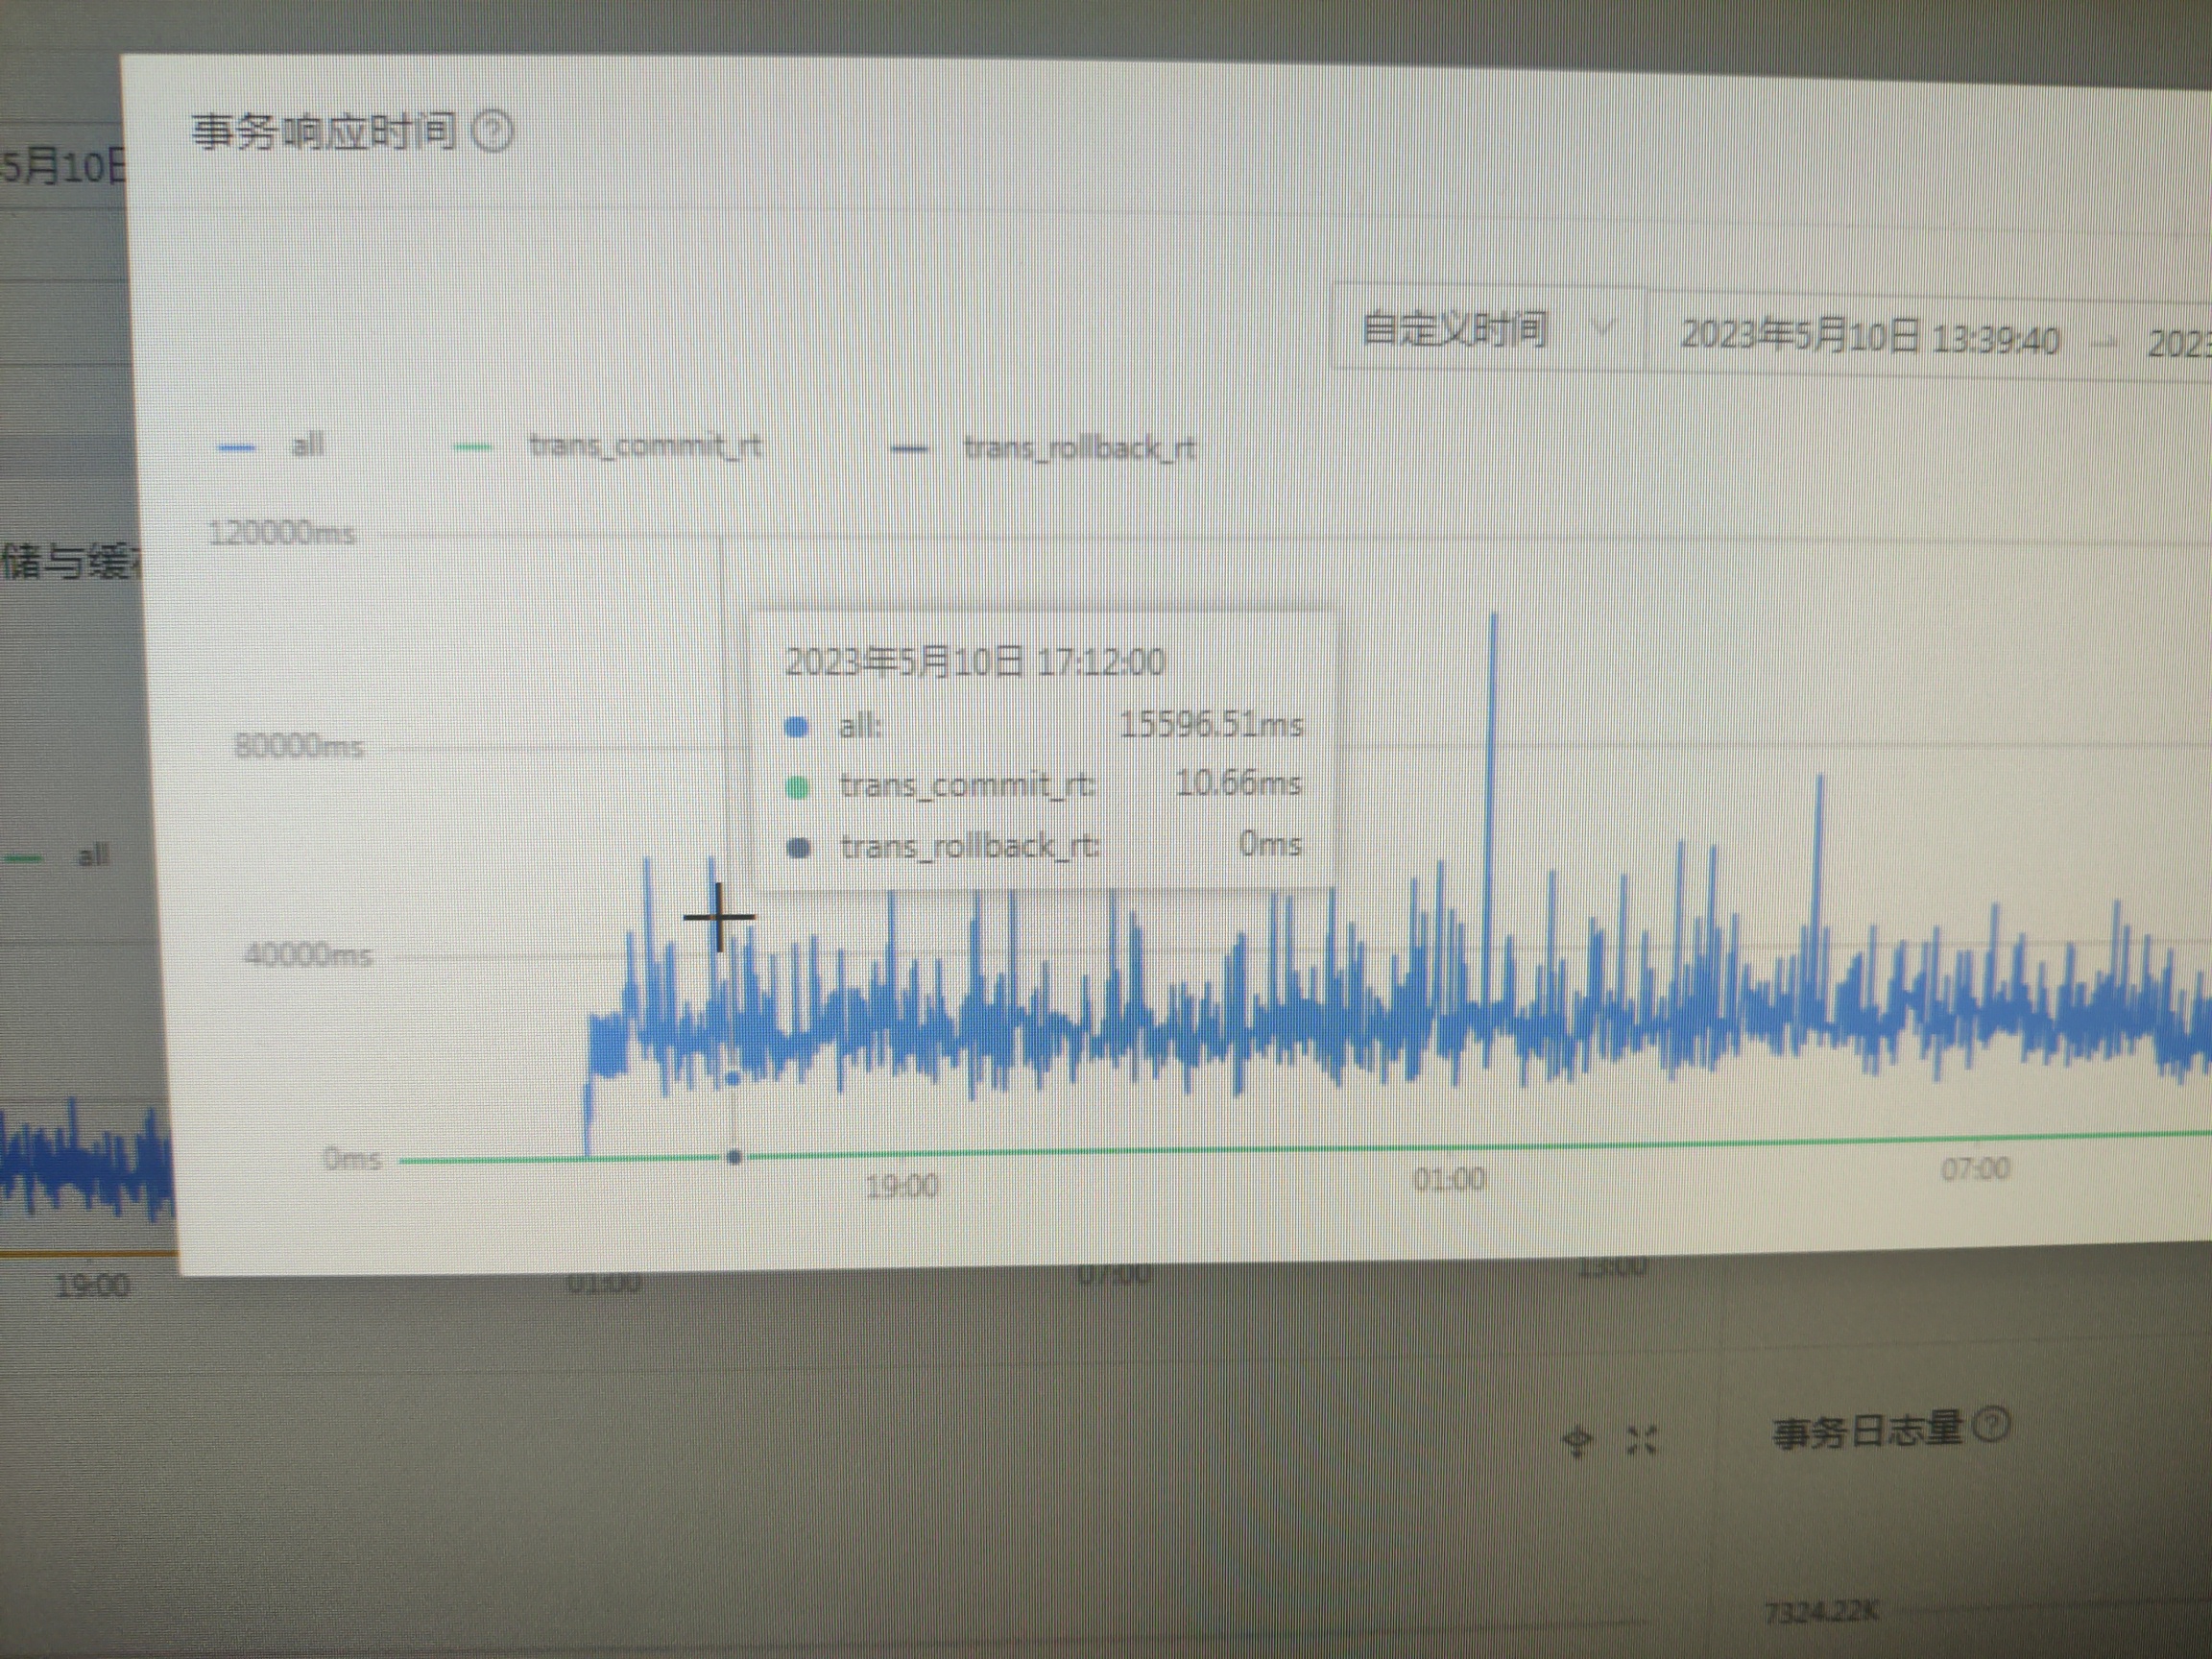Click the 80000ms y-axis label
The height and width of the screenshot is (1659, 2212).
coord(298,745)
